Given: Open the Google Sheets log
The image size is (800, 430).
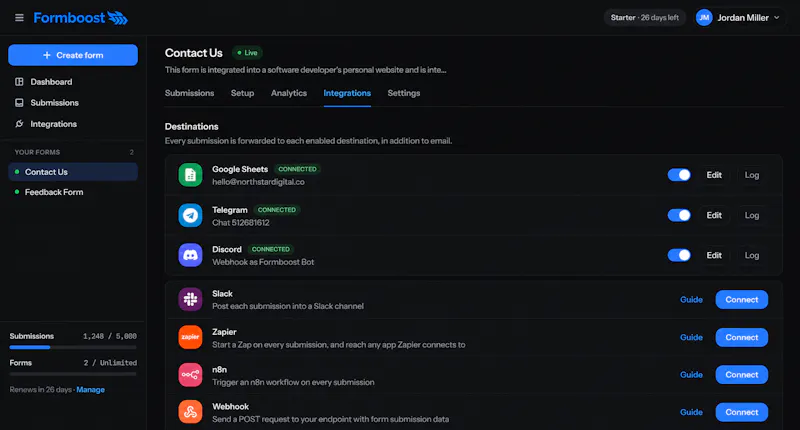Looking at the screenshot, I should point(752,175).
